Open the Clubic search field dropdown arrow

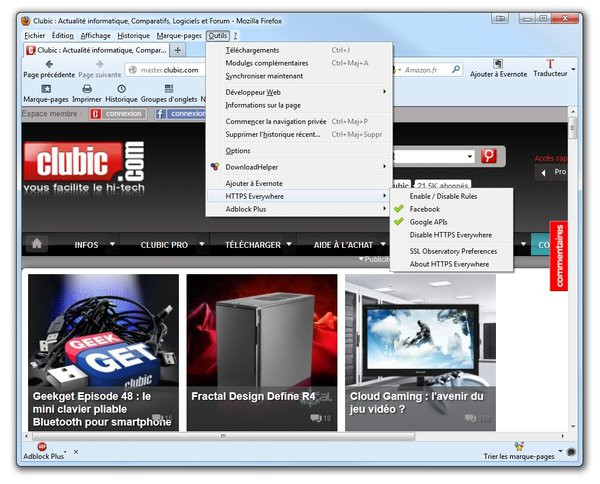(470, 156)
